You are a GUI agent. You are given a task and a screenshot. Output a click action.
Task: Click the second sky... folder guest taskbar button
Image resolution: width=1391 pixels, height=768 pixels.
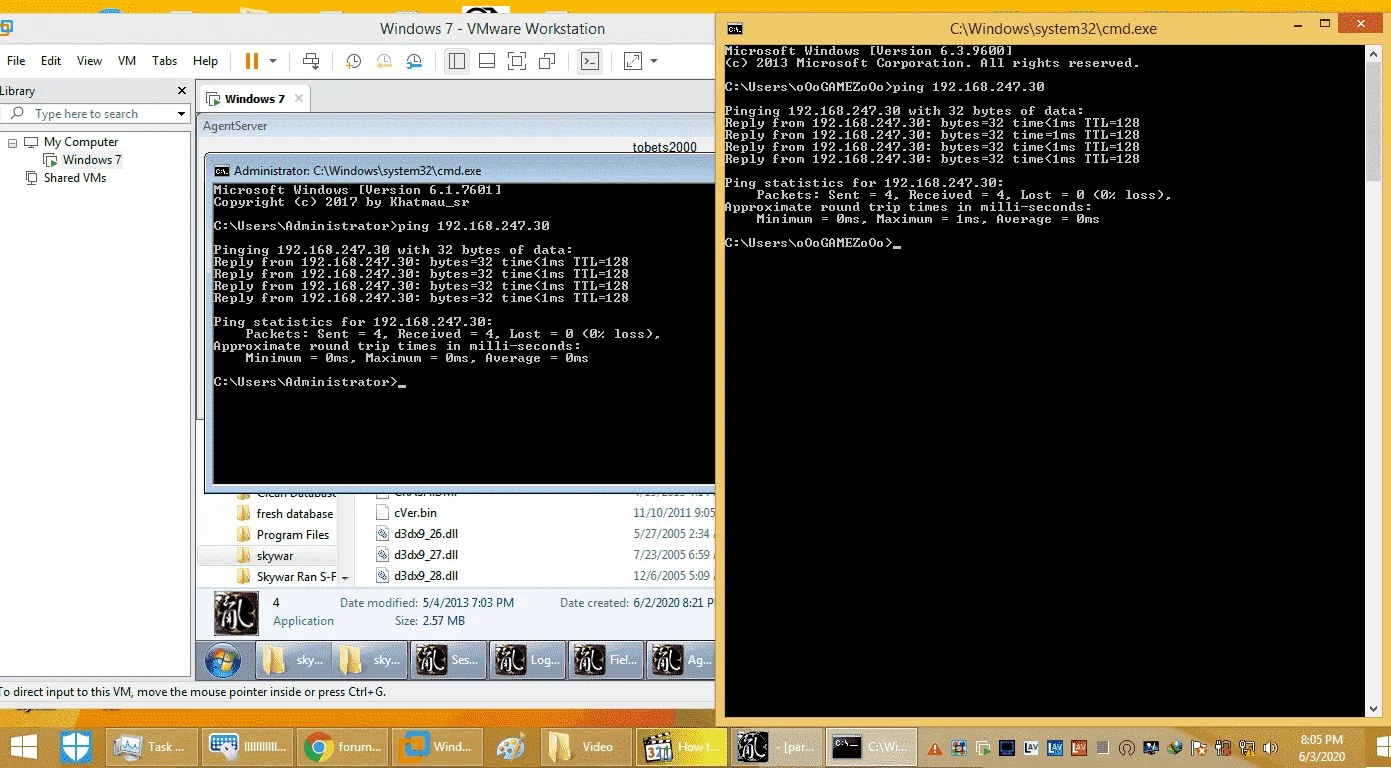[371, 661]
